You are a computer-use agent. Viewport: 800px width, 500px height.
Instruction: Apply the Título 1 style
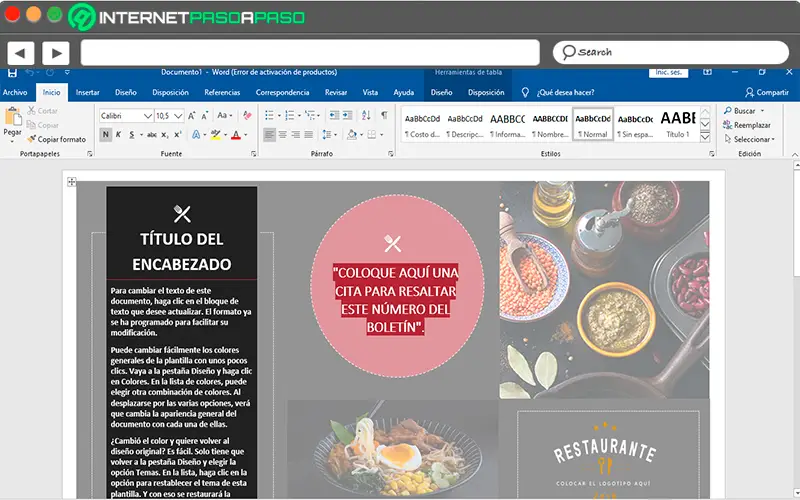678,124
